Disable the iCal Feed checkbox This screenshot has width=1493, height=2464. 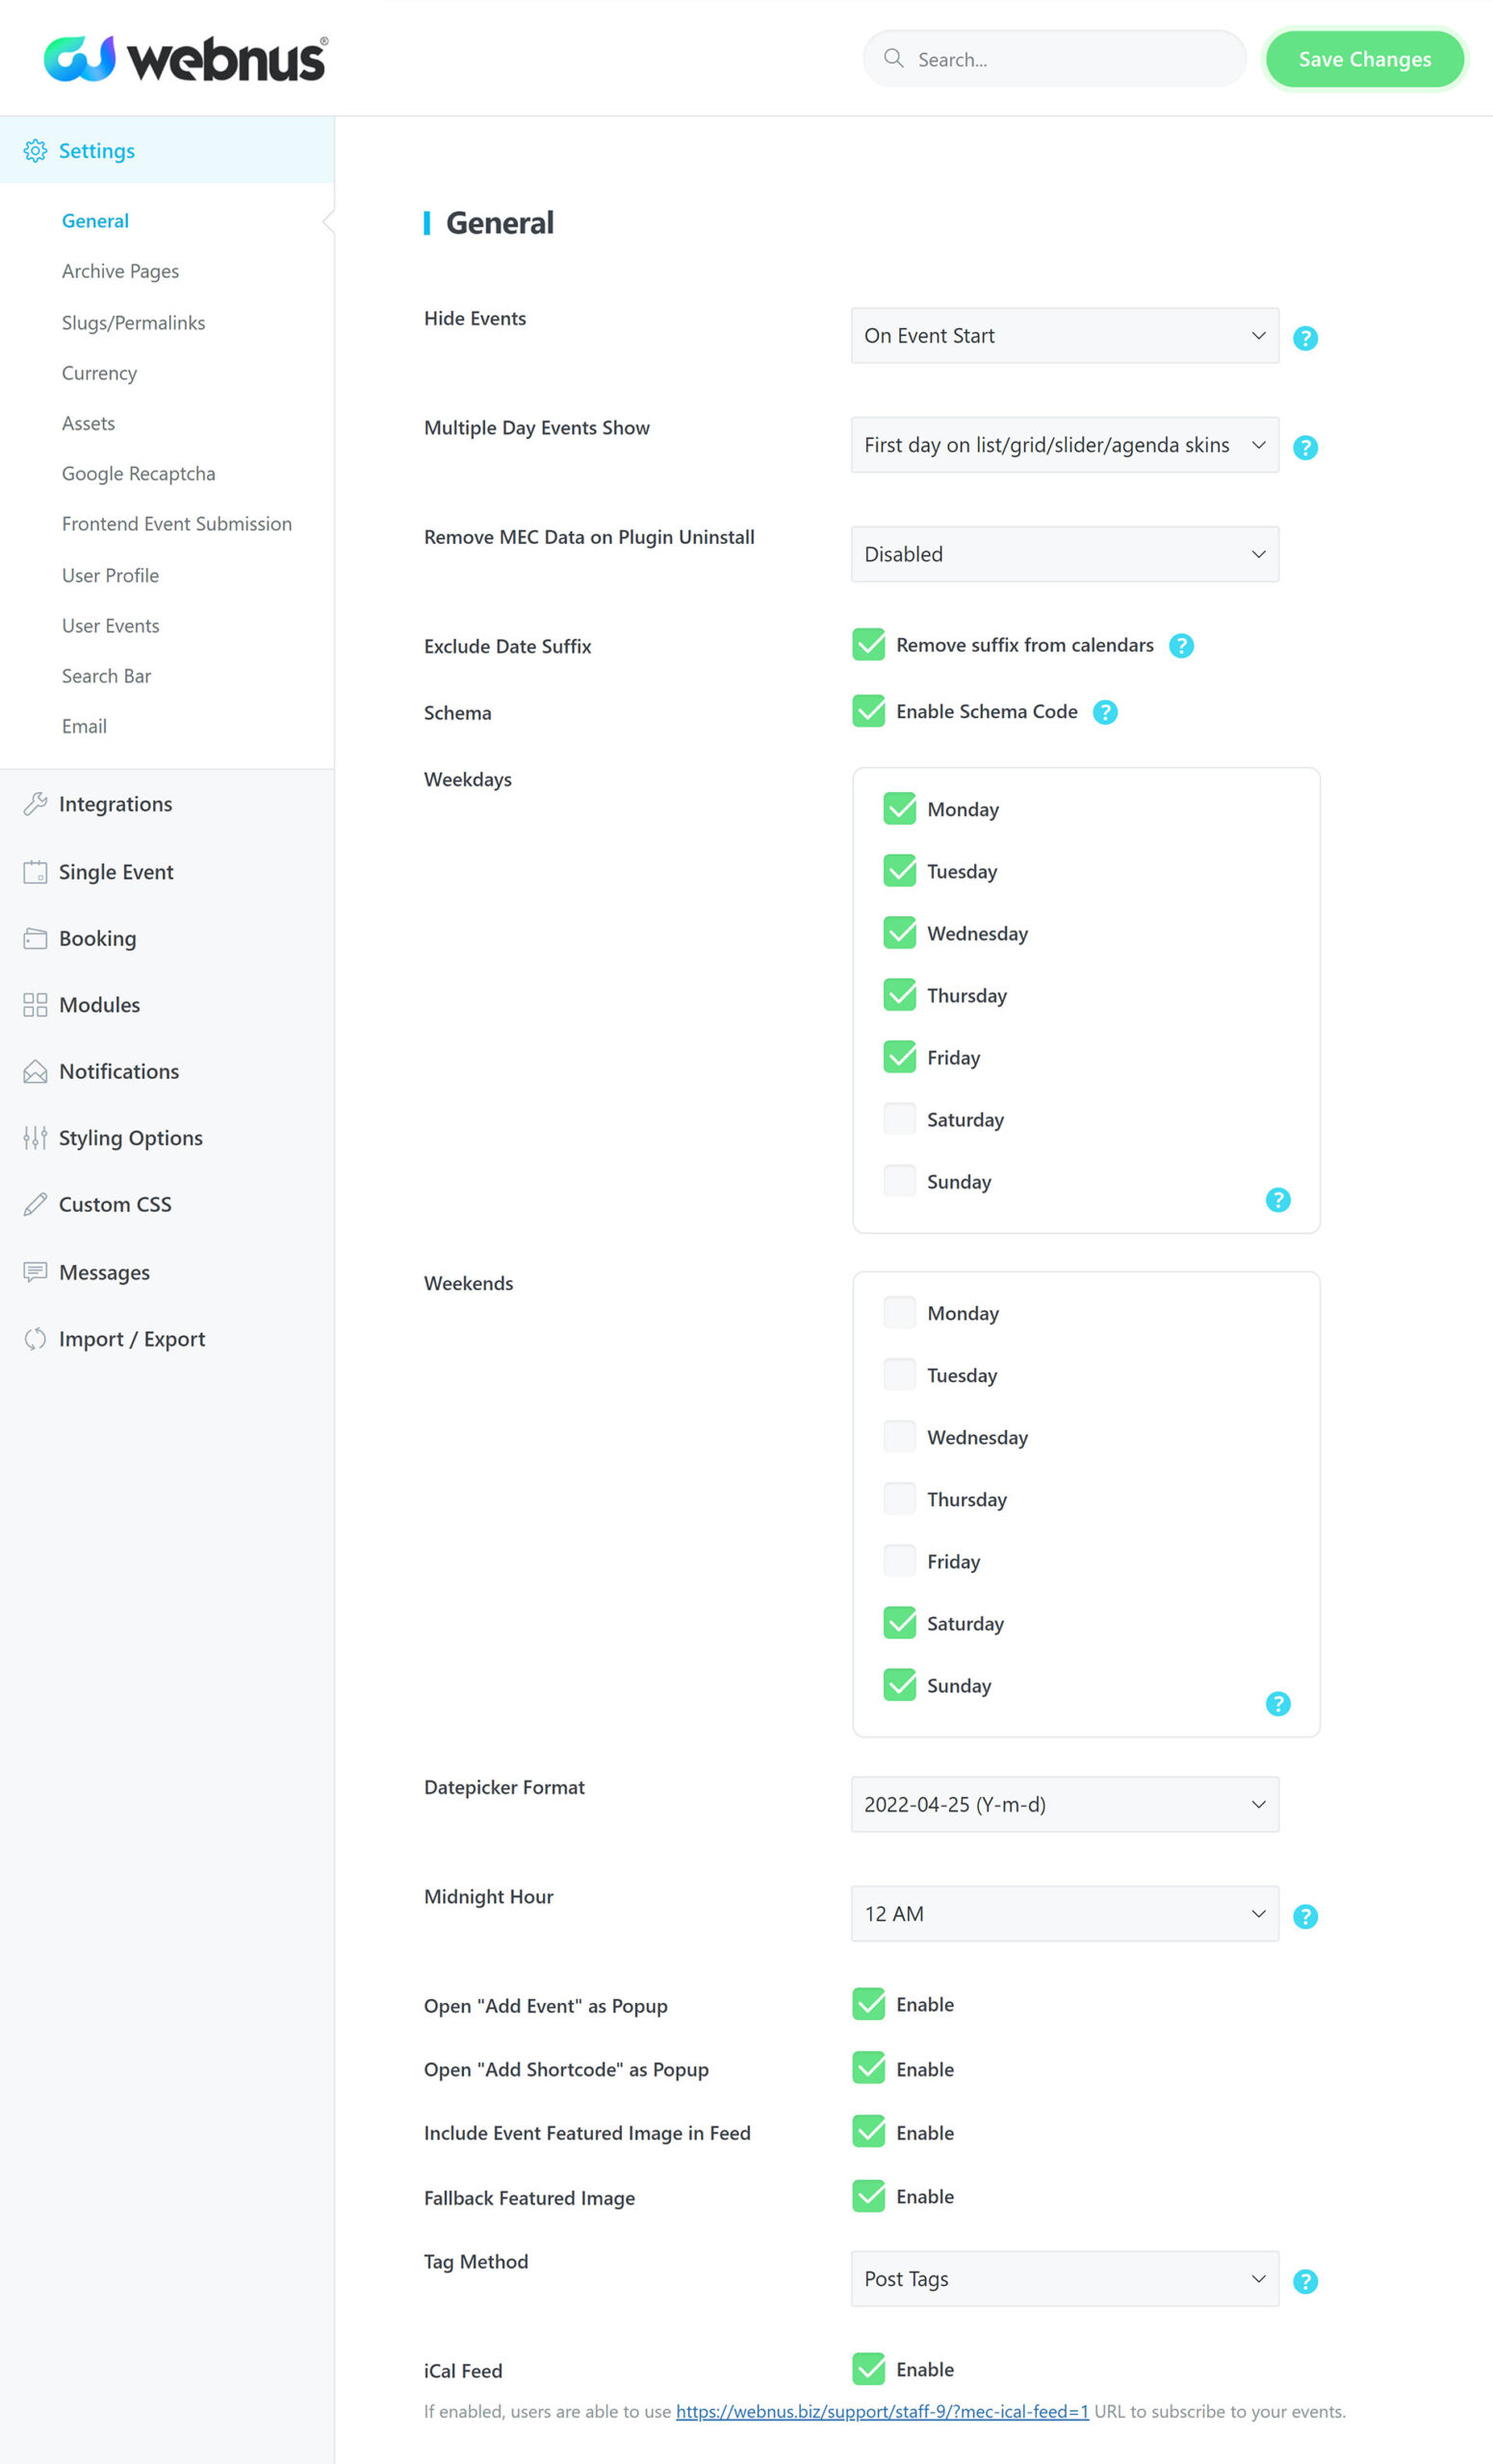[x=869, y=2369]
